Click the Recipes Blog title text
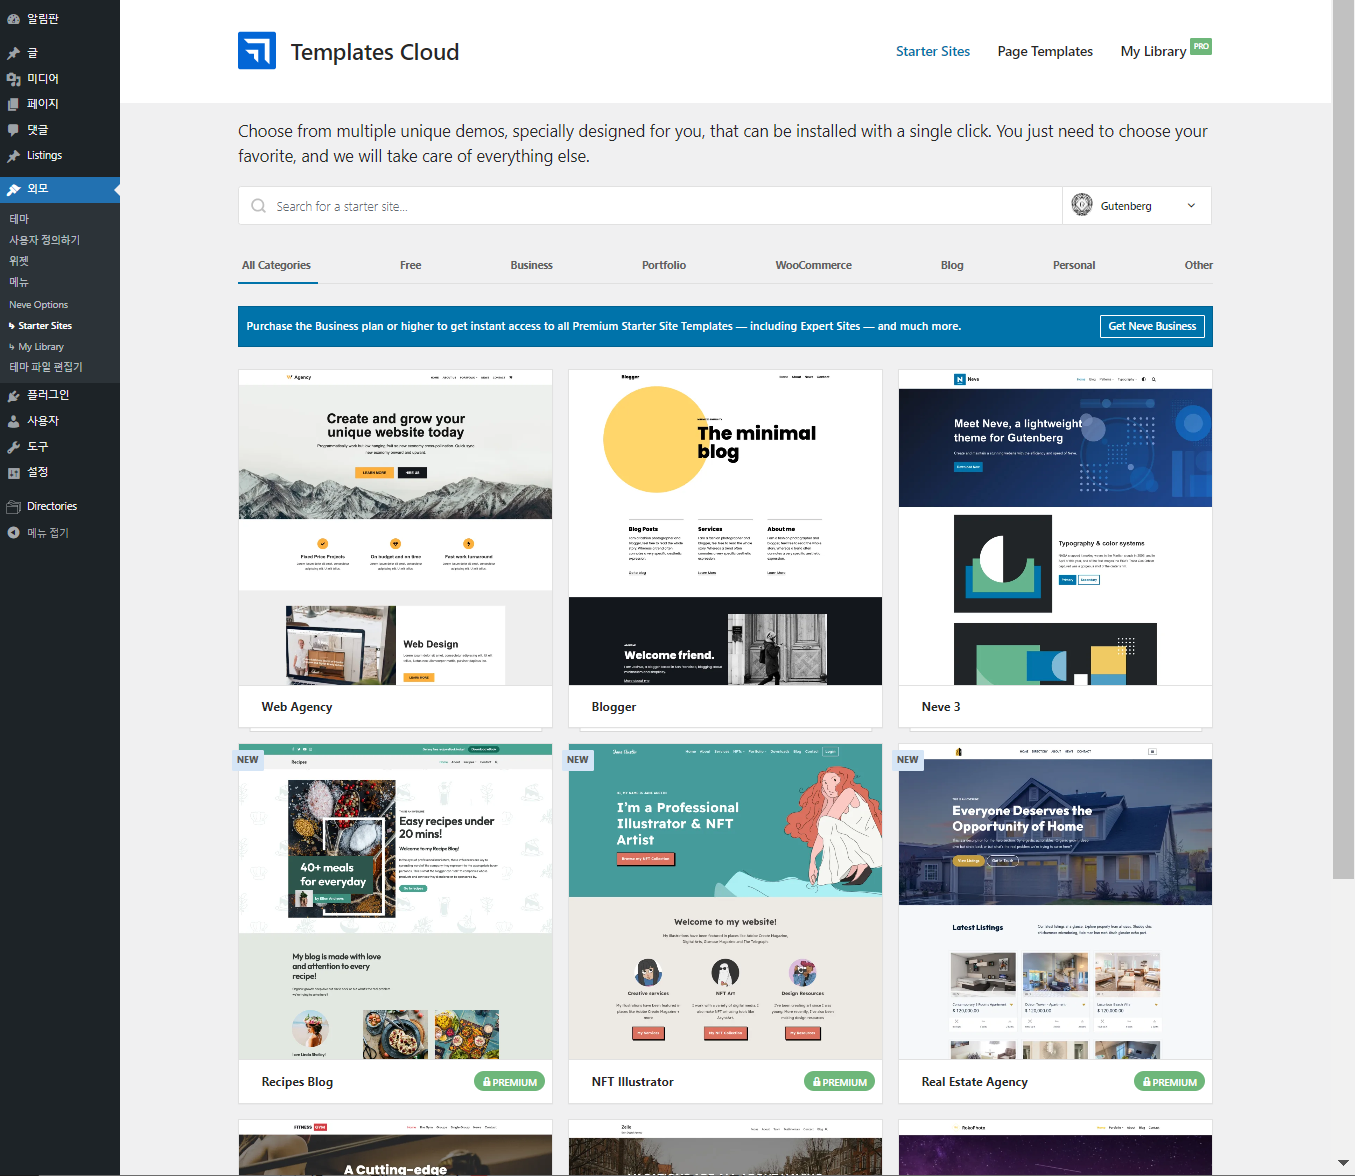This screenshot has width=1355, height=1176. point(297,1082)
